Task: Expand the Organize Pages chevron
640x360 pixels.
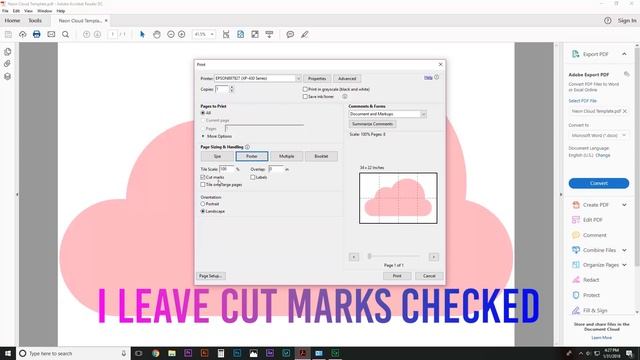Action: pyautogui.click(x=624, y=265)
